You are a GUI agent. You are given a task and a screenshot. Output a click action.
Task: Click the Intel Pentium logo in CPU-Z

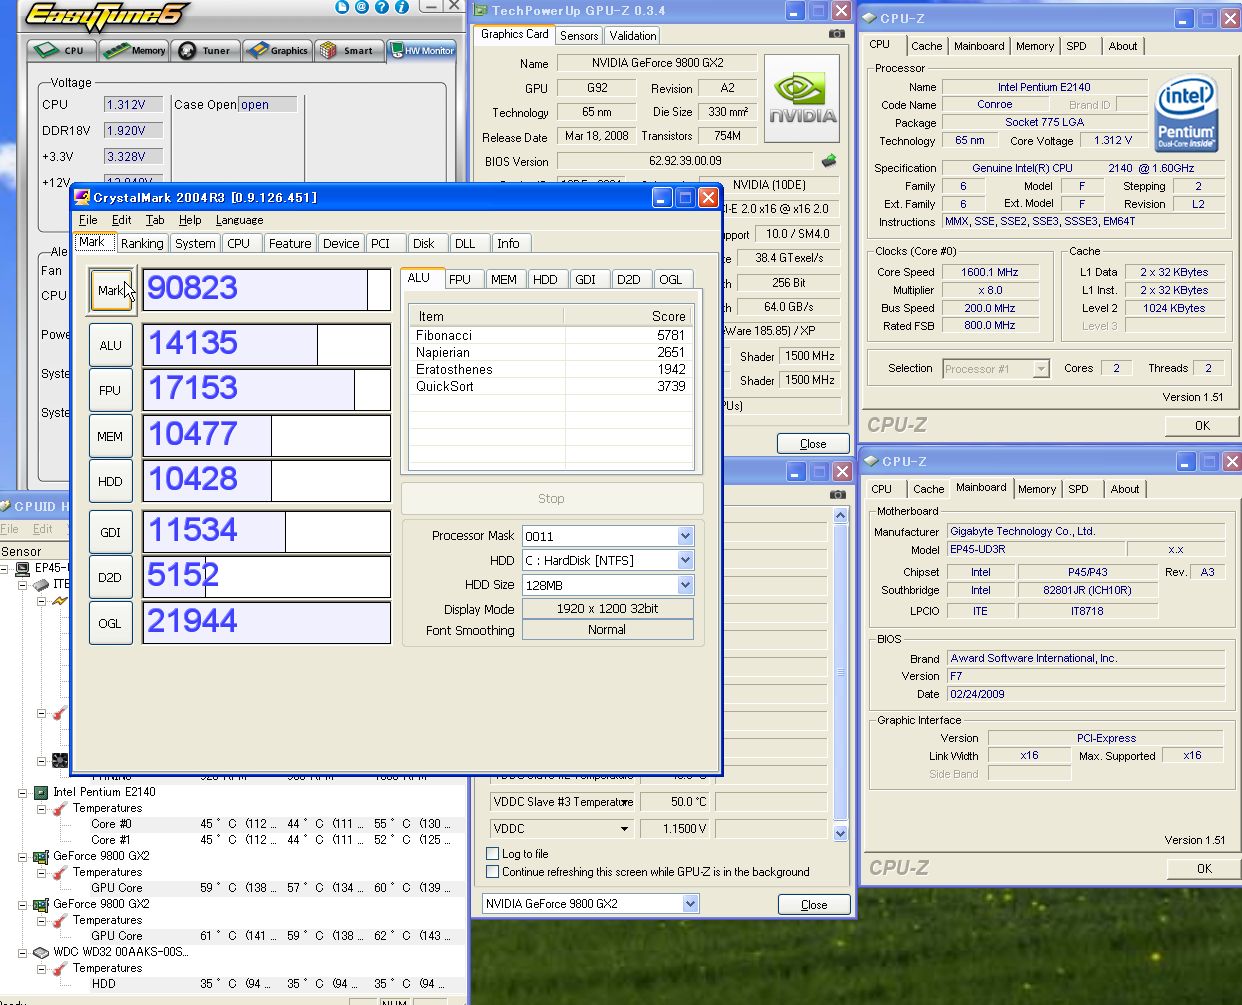coord(1186,113)
